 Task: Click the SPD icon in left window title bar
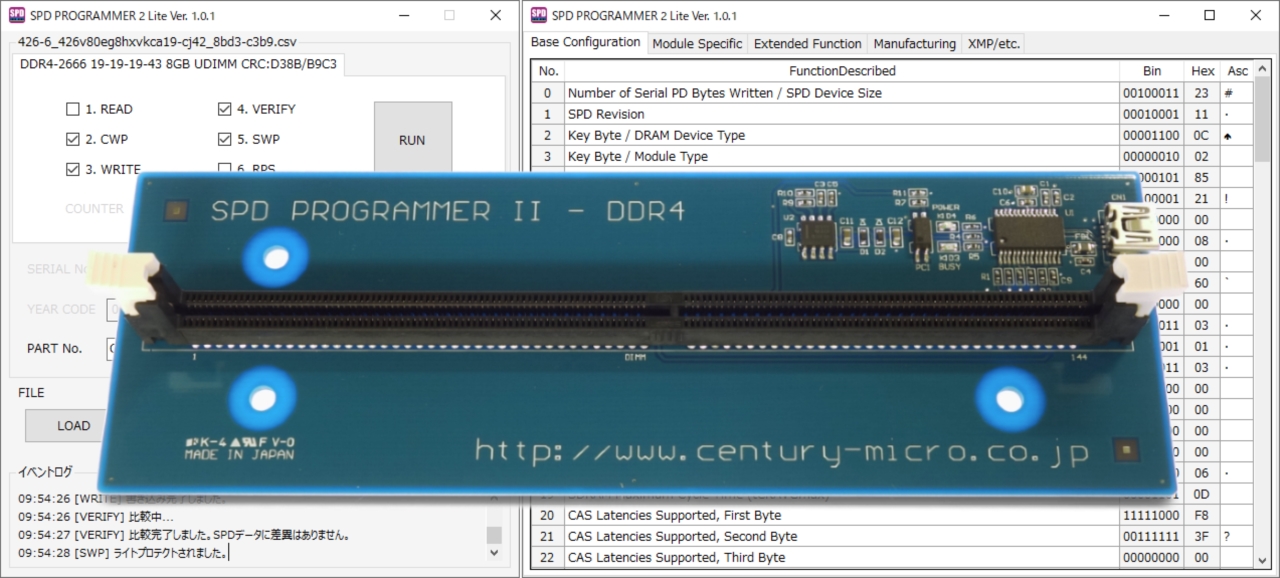[16, 15]
